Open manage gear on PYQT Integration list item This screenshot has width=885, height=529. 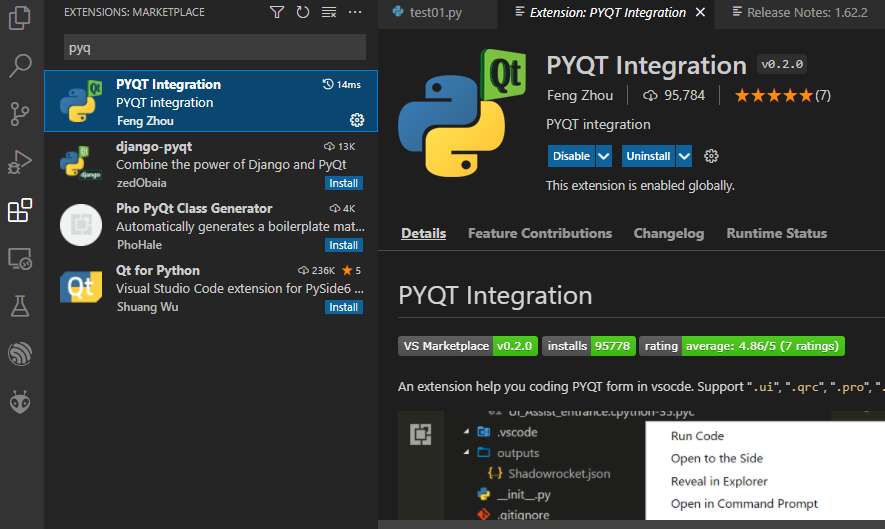click(357, 120)
